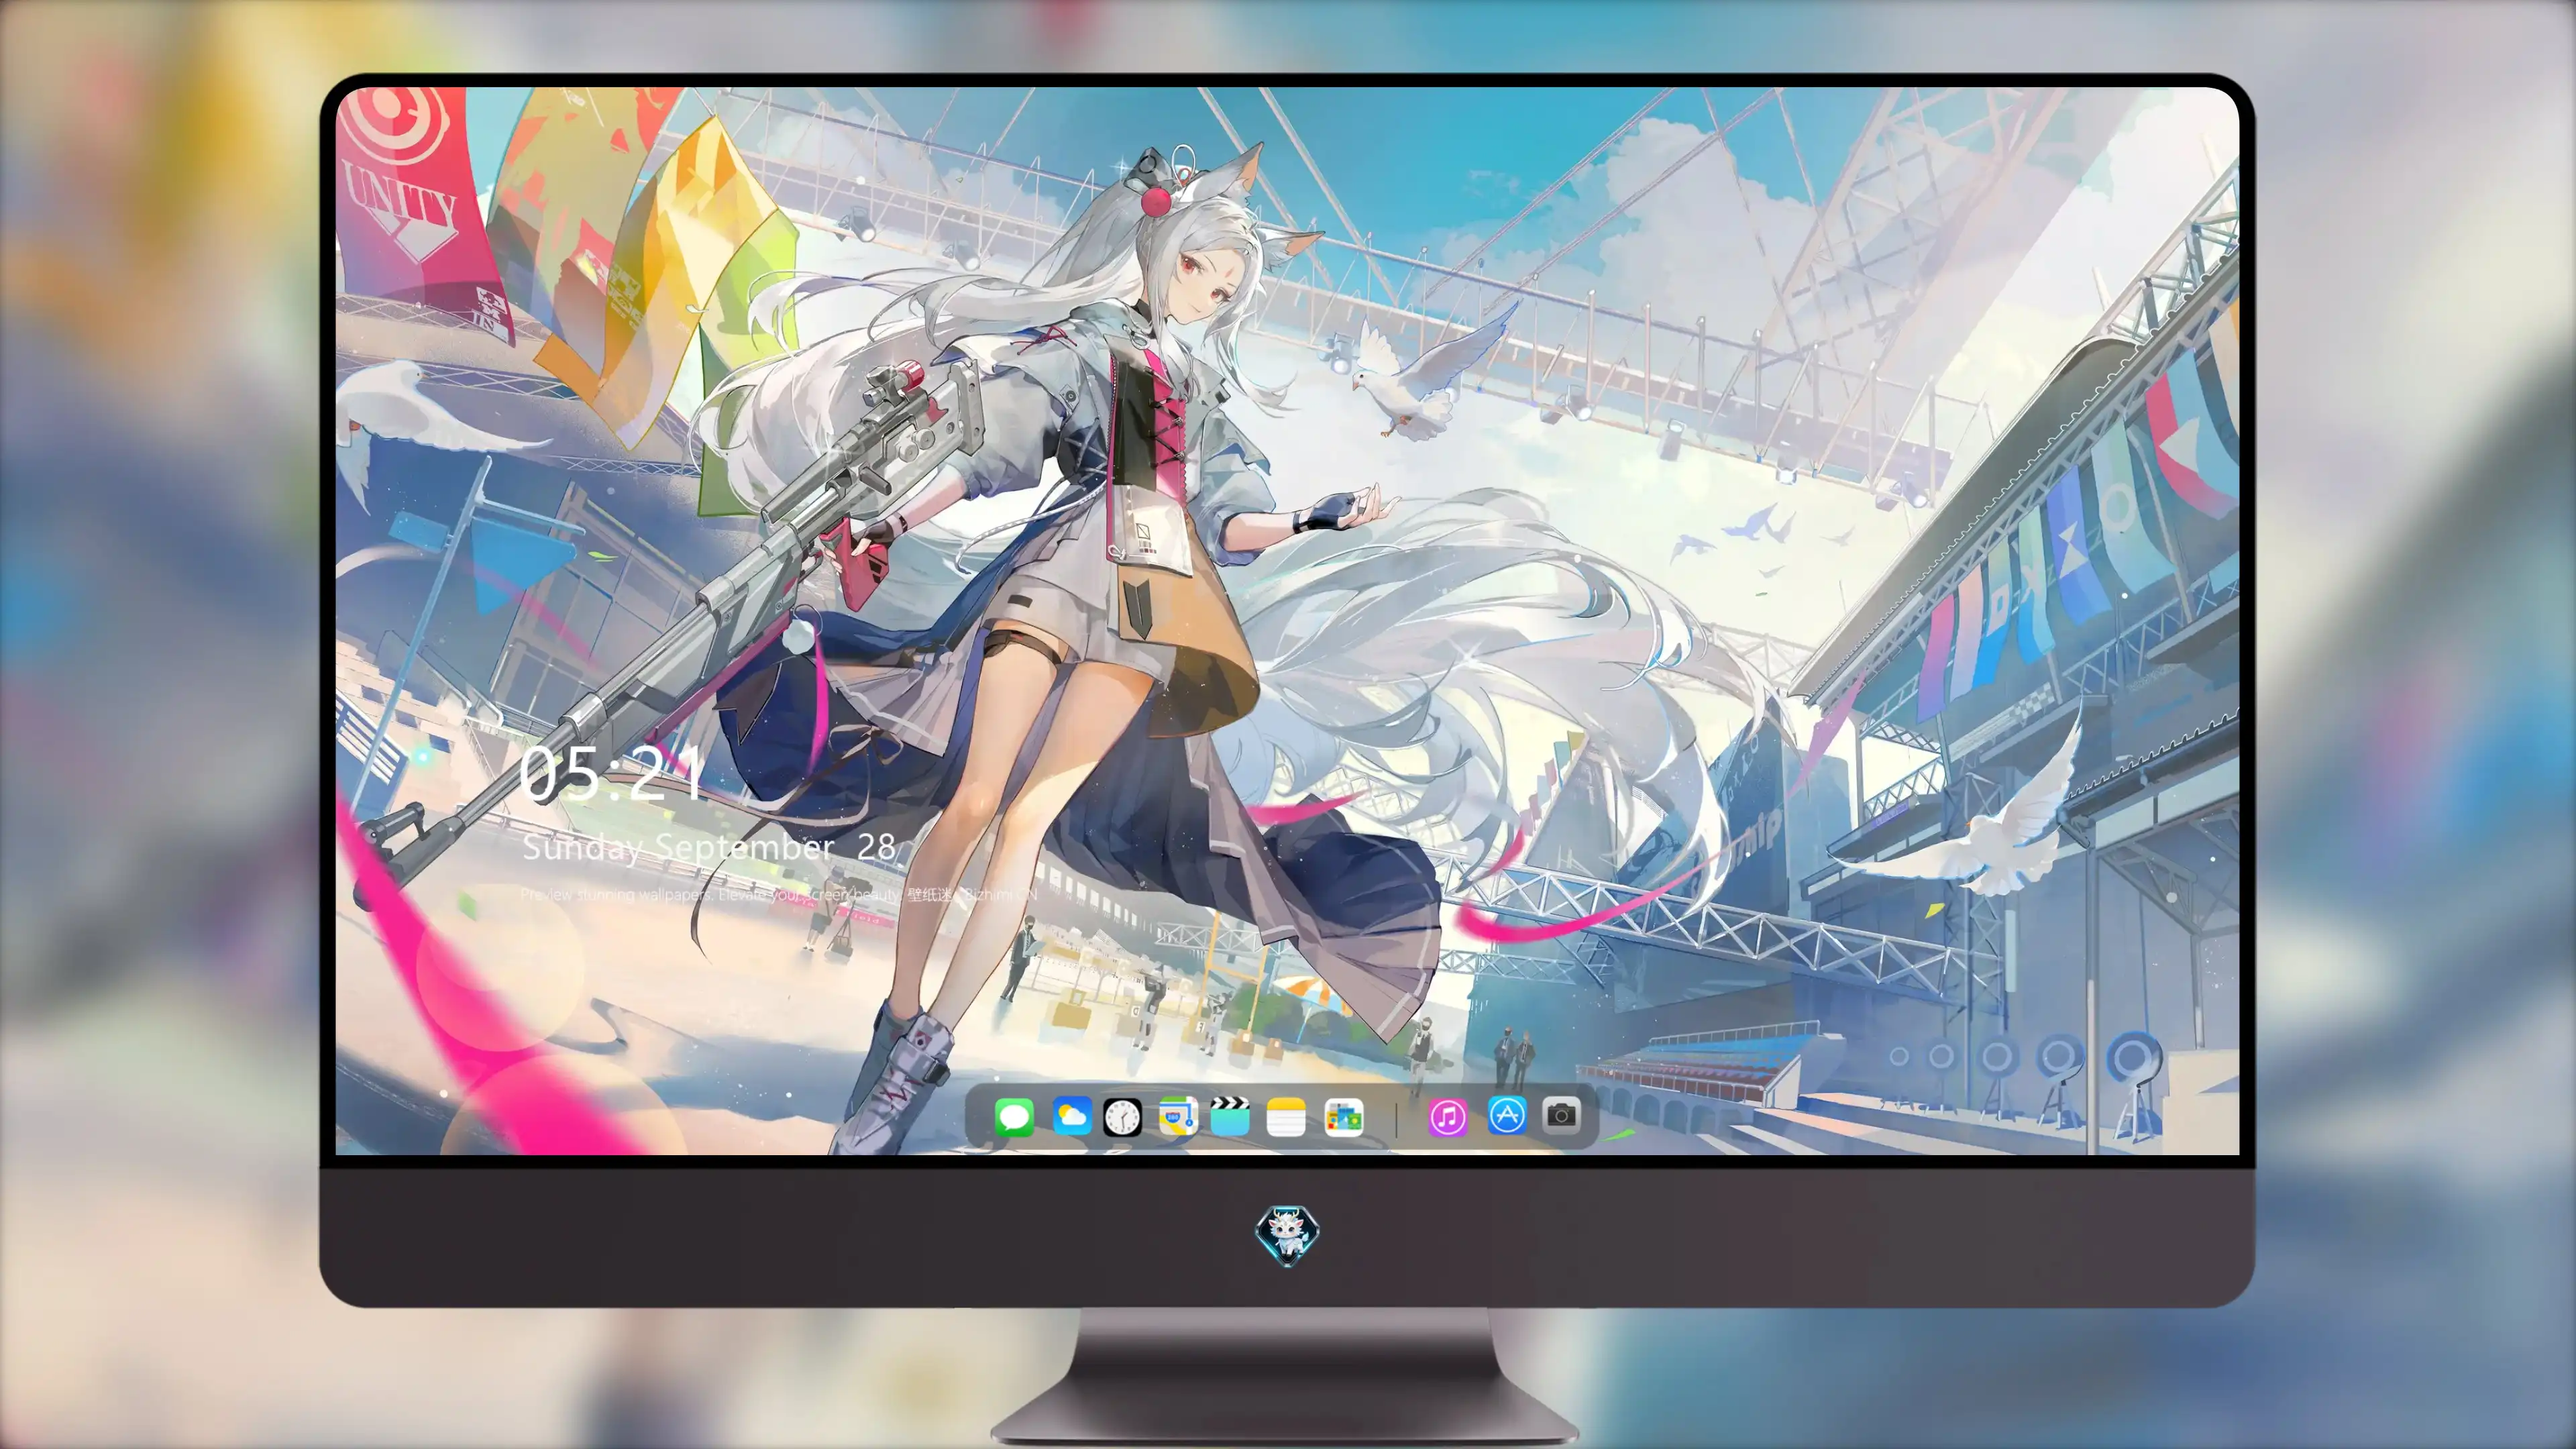The height and width of the screenshot is (1449, 2576).
Task: Launch the Videos clapperboard app
Action: click(1230, 1116)
